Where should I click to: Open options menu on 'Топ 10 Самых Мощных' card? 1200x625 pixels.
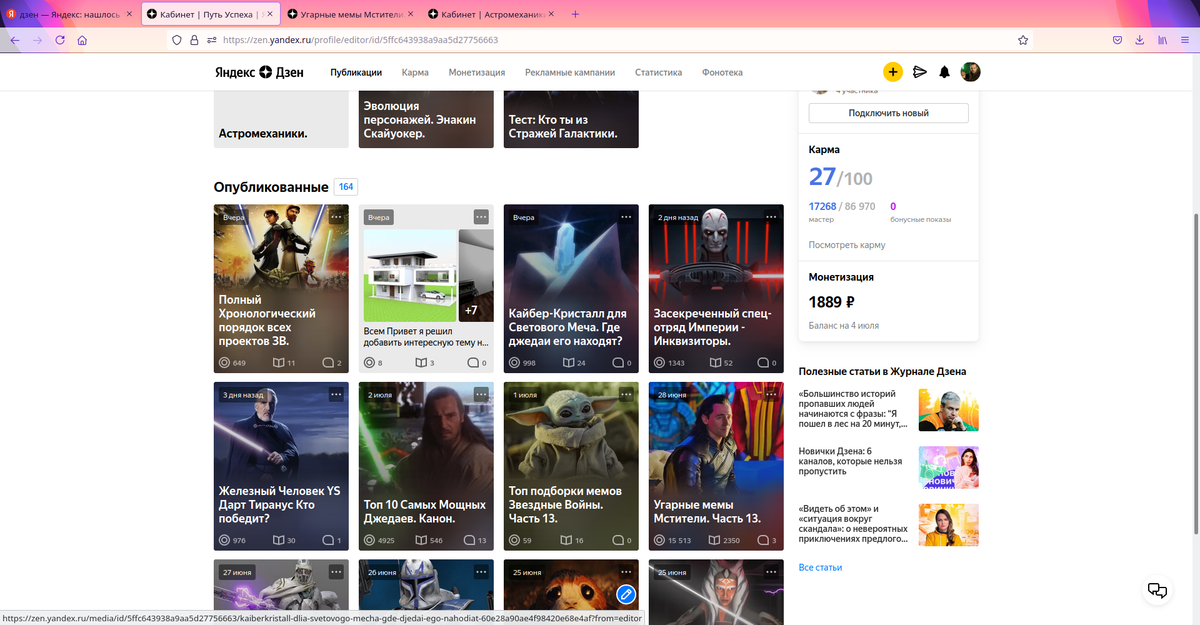(481, 395)
